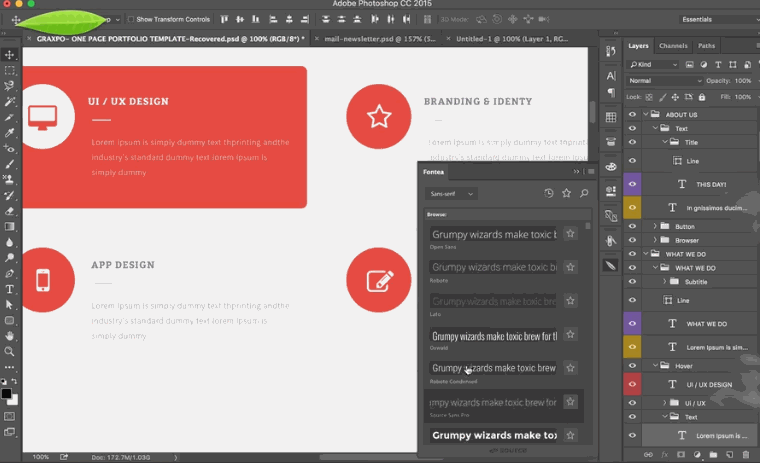760x463 pixels.
Task: Apply the Roboto font preview
Action: (x=493, y=267)
